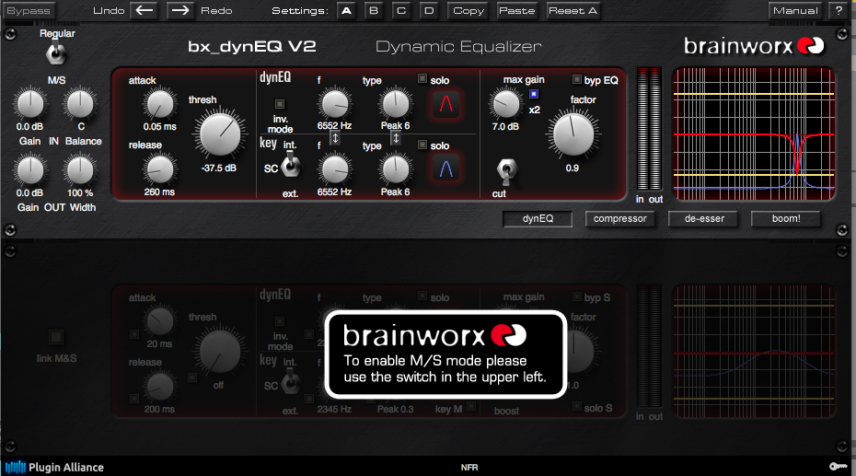Click the factor knob at 0.9
This screenshot has height=476, width=856.
[573, 134]
